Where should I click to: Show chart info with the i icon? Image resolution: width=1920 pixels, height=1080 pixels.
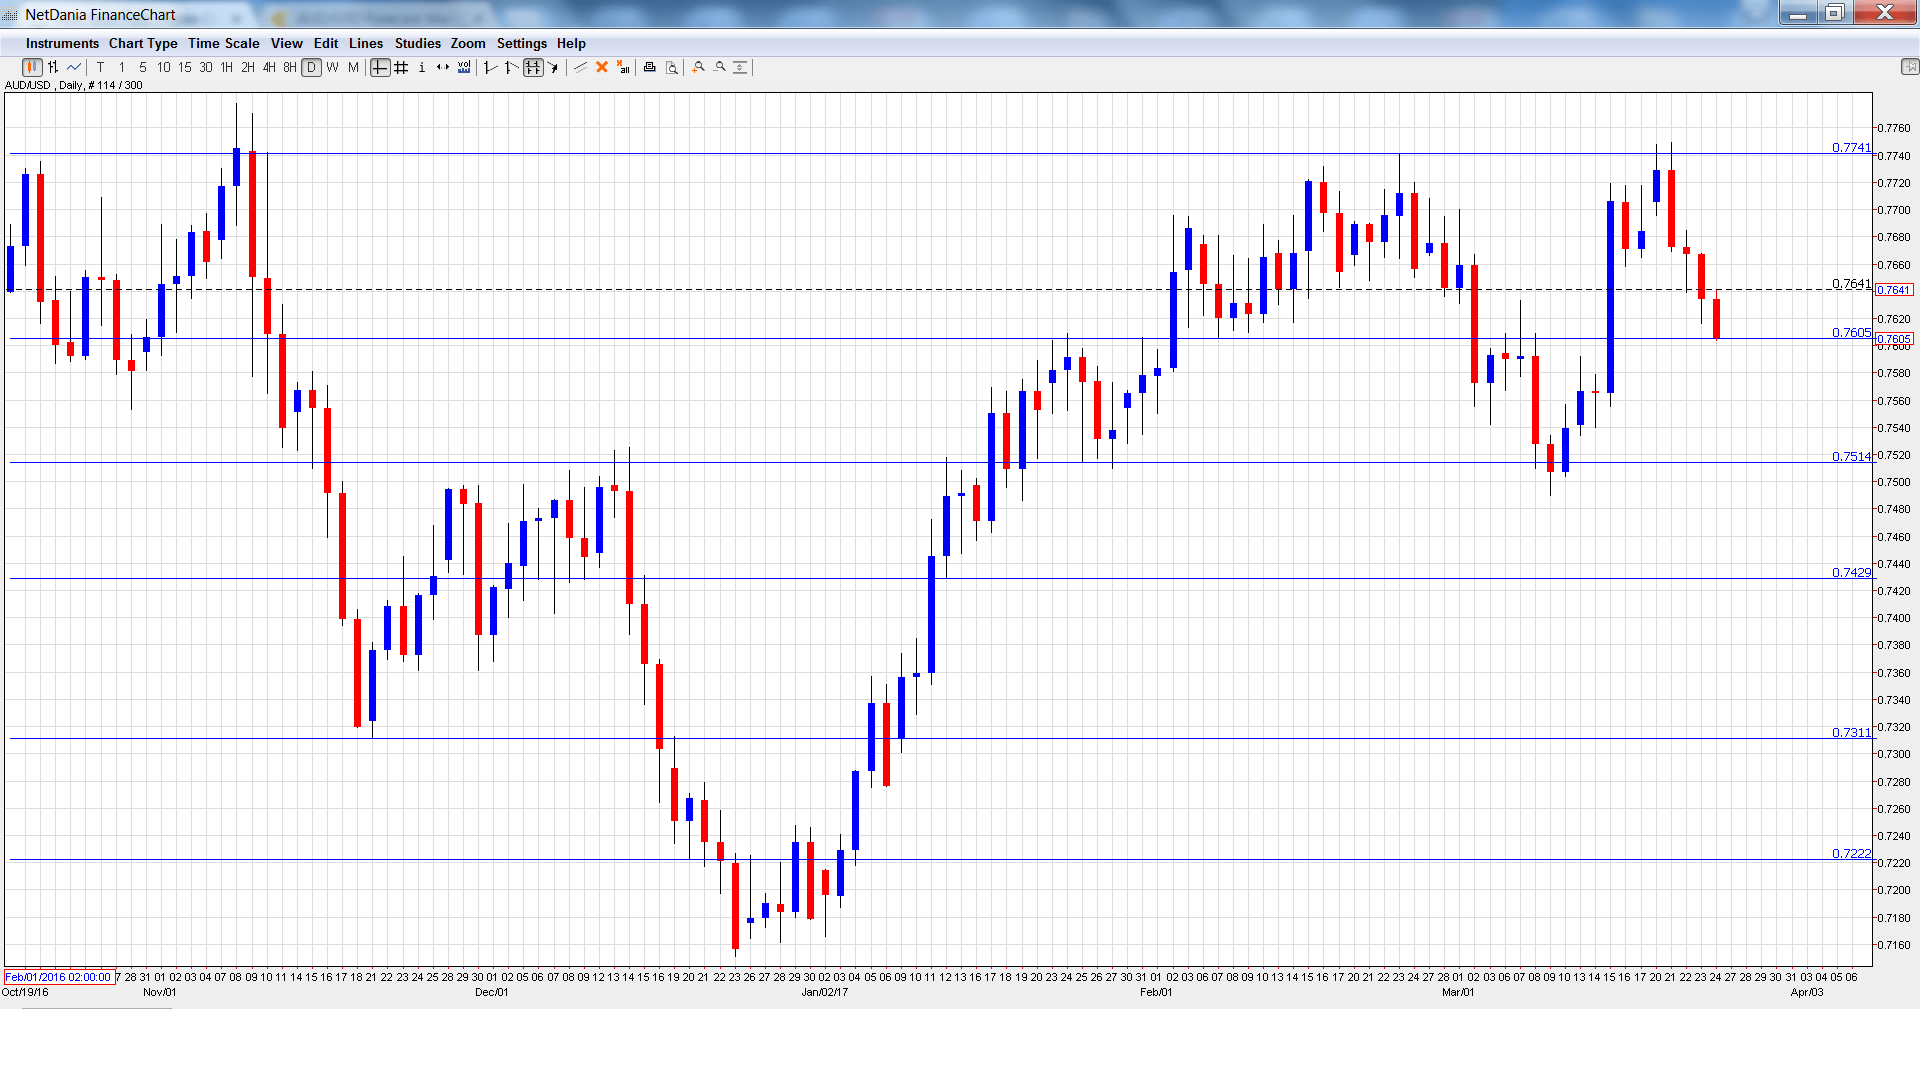[x=422, y=68]
